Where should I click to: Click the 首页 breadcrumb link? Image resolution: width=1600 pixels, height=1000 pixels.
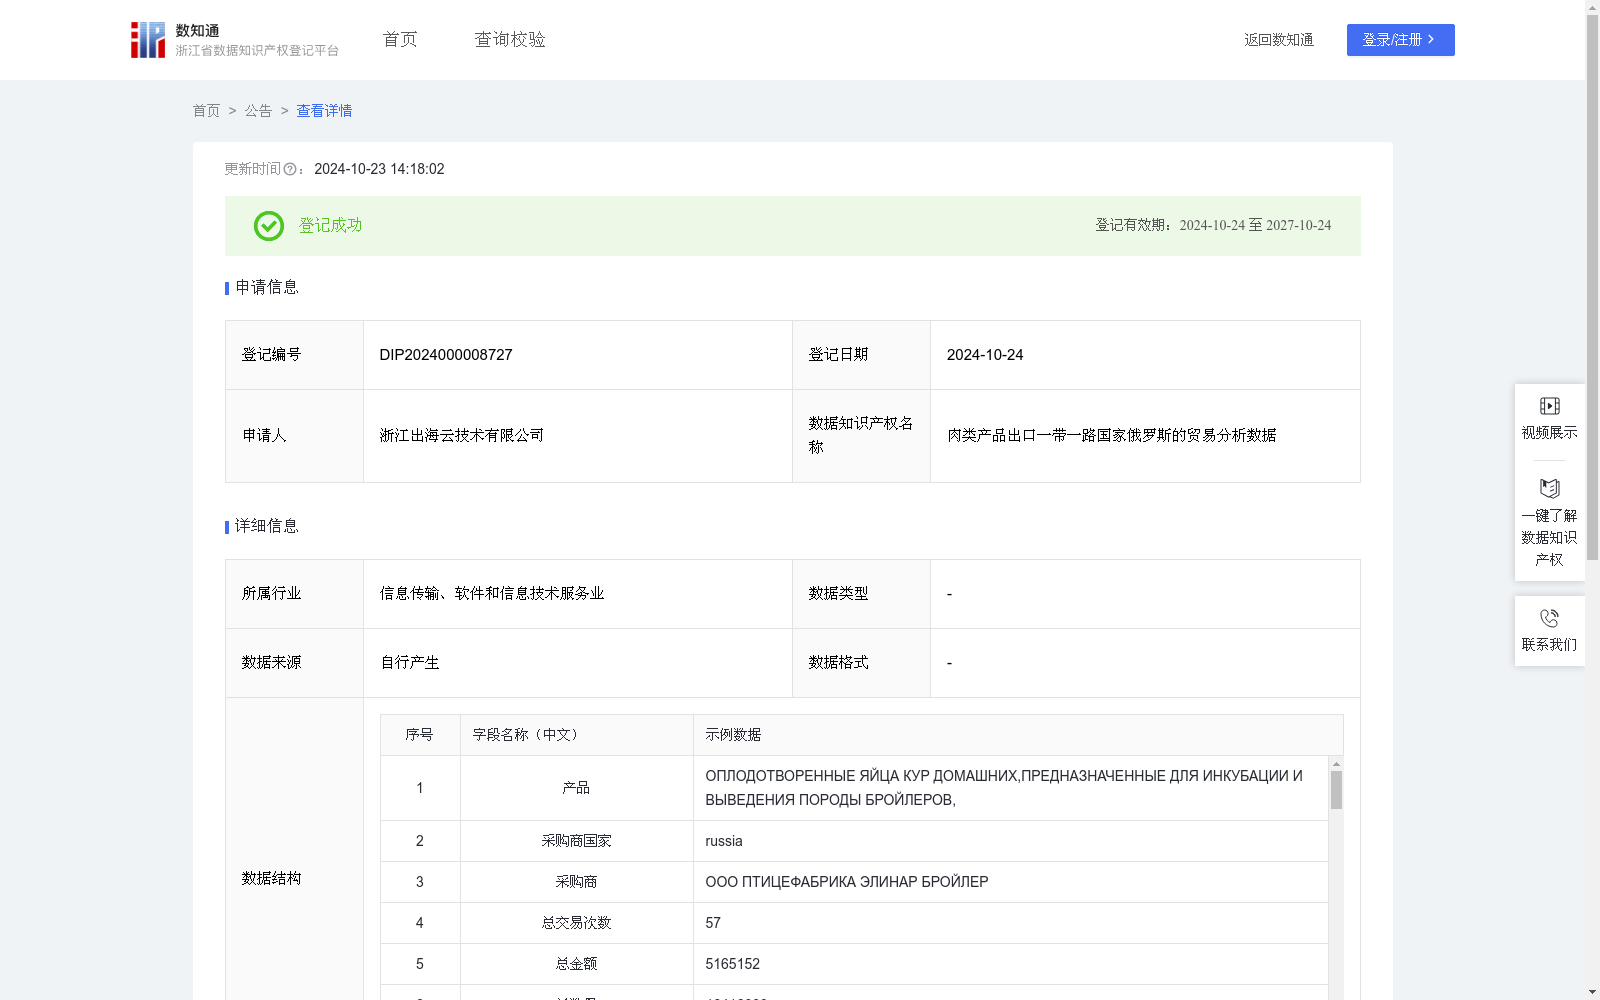pos(206,111)
